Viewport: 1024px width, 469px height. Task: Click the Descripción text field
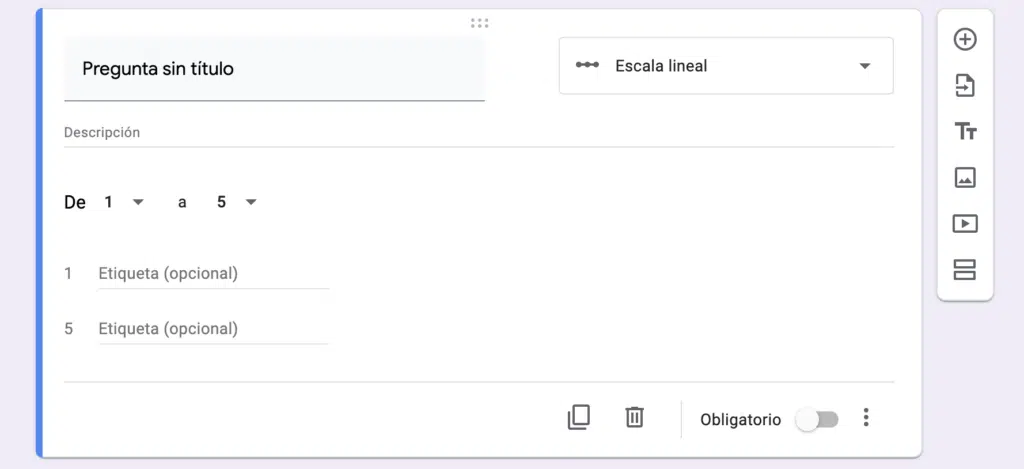click(x=478, y=132)
